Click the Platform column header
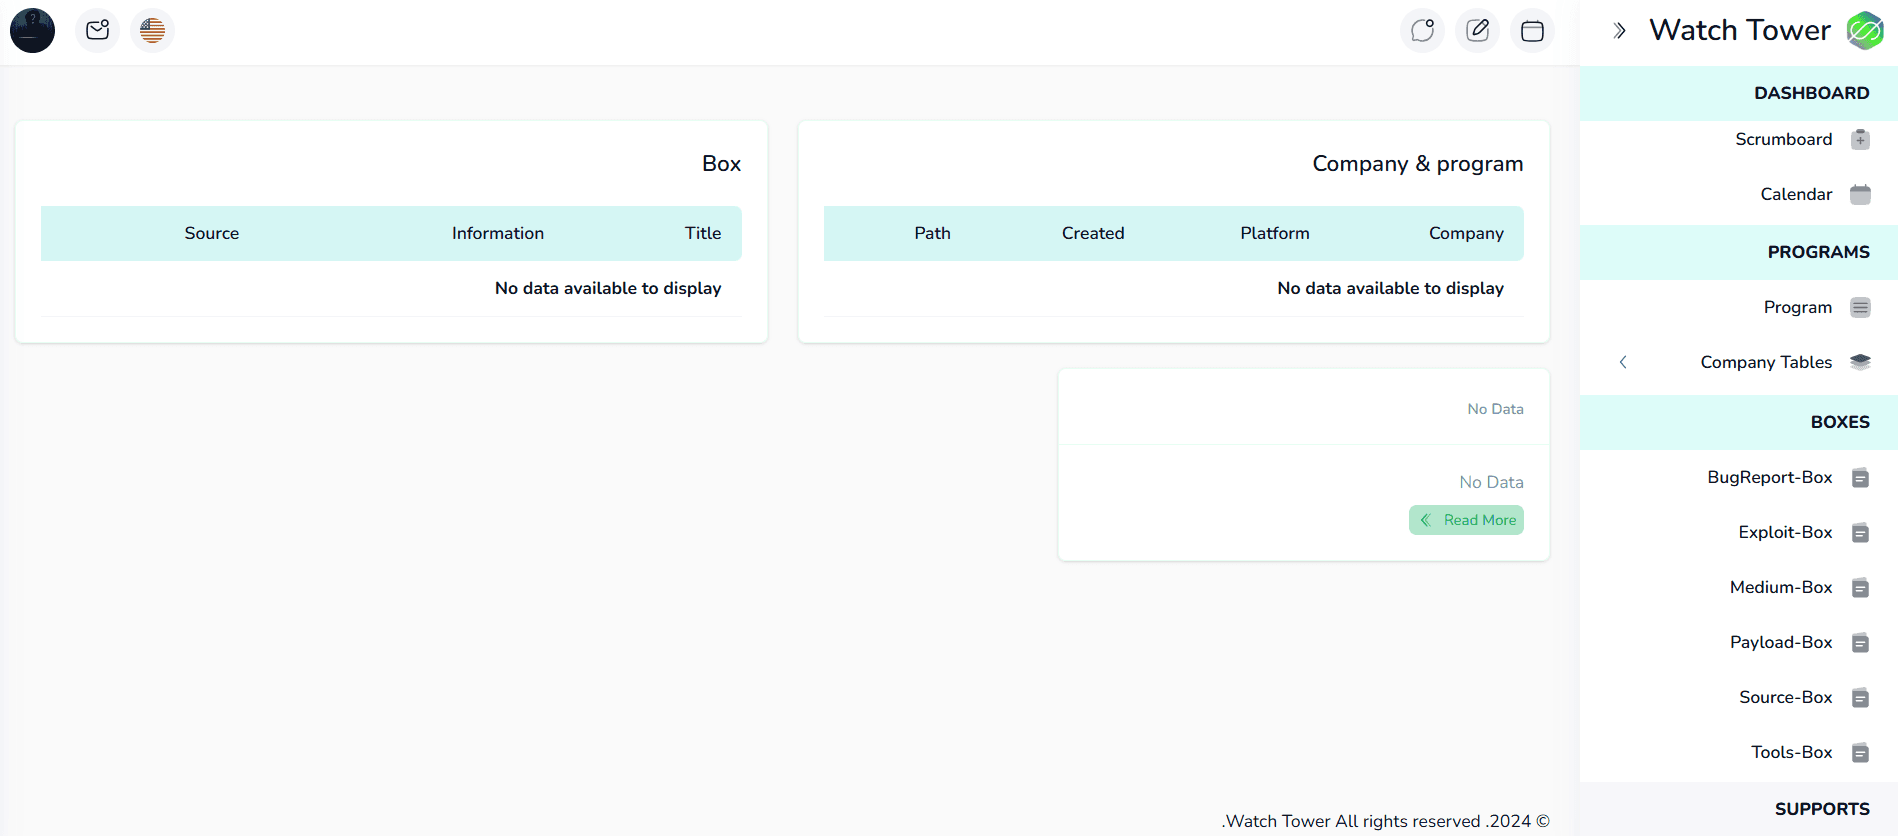Image resolution: width=1898 pixels, height=836 pixels. pyautogui.click(x=1274, y=233)
